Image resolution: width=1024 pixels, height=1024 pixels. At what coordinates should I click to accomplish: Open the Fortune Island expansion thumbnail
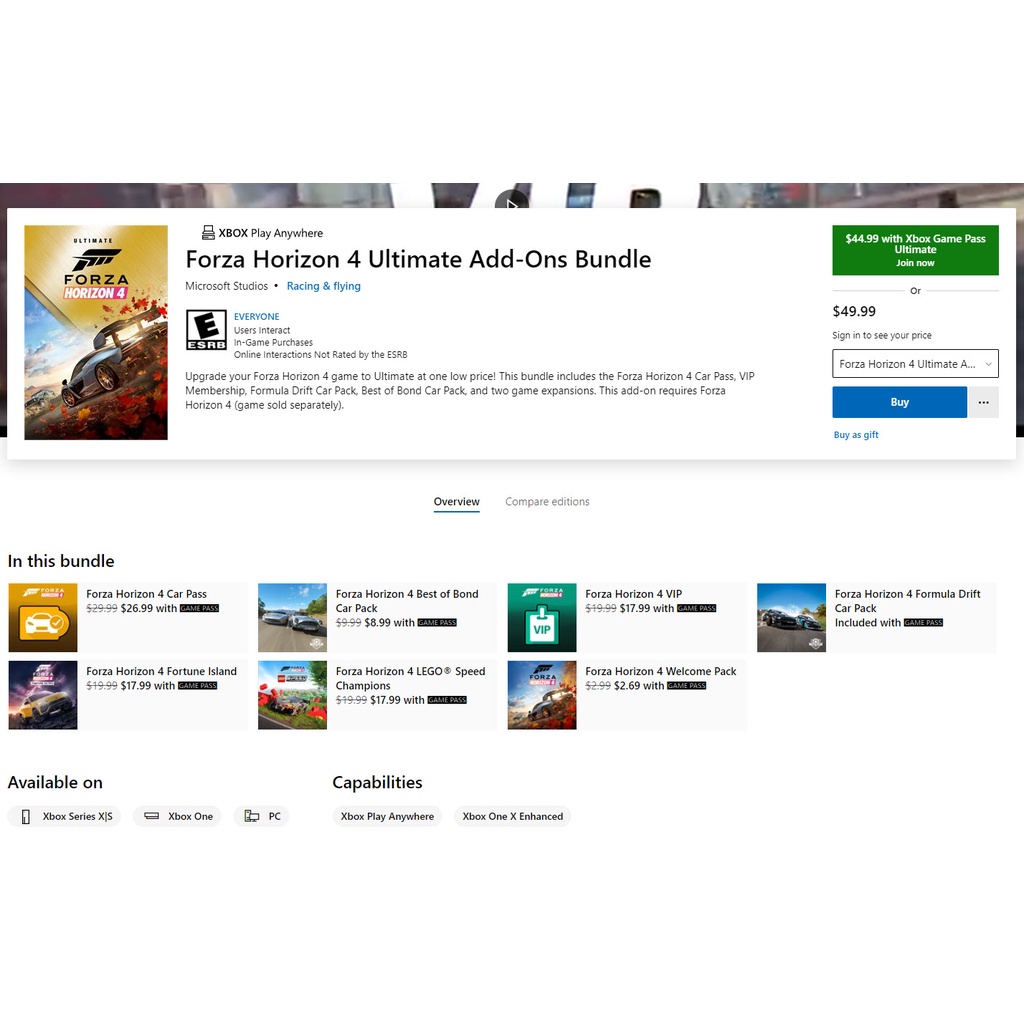tap(42, 695)
